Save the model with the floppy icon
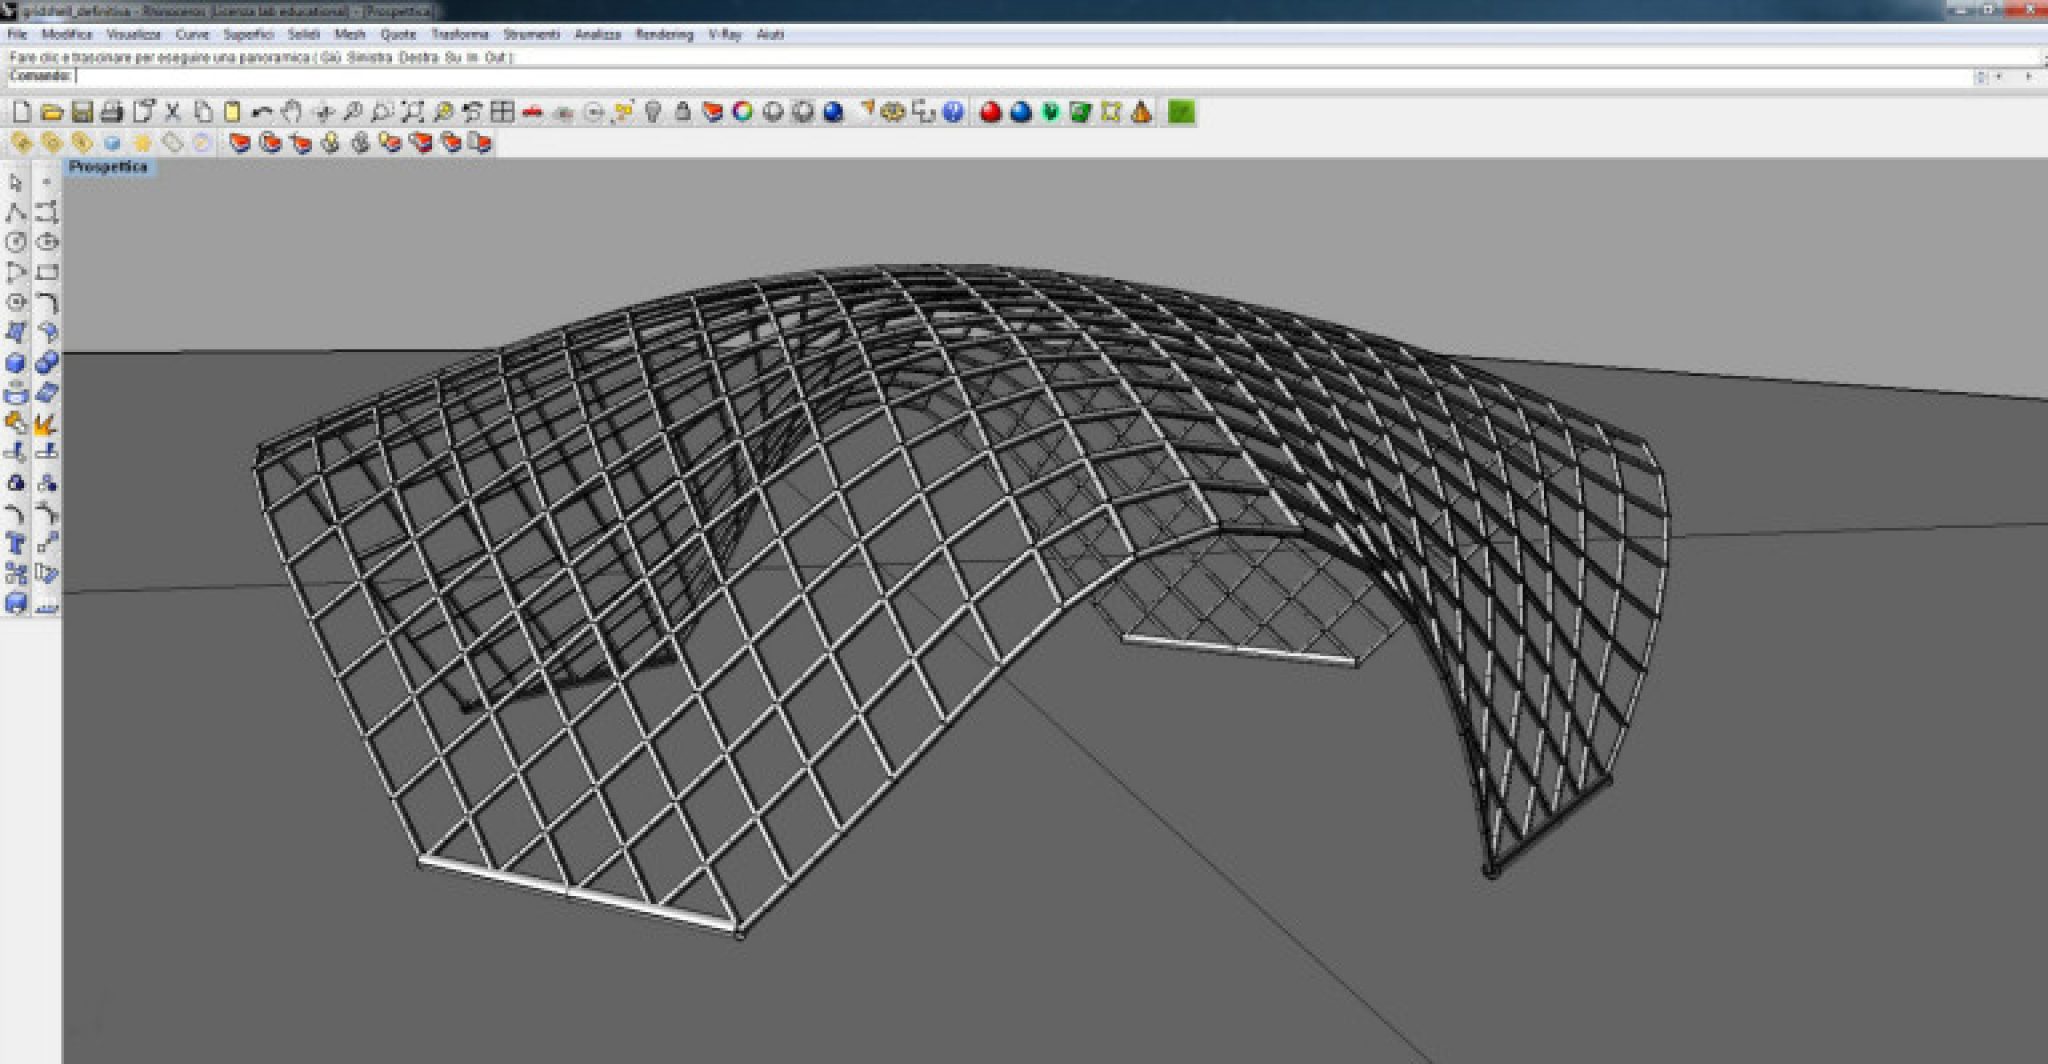The image size is (2048, 1064). point(82,112)
